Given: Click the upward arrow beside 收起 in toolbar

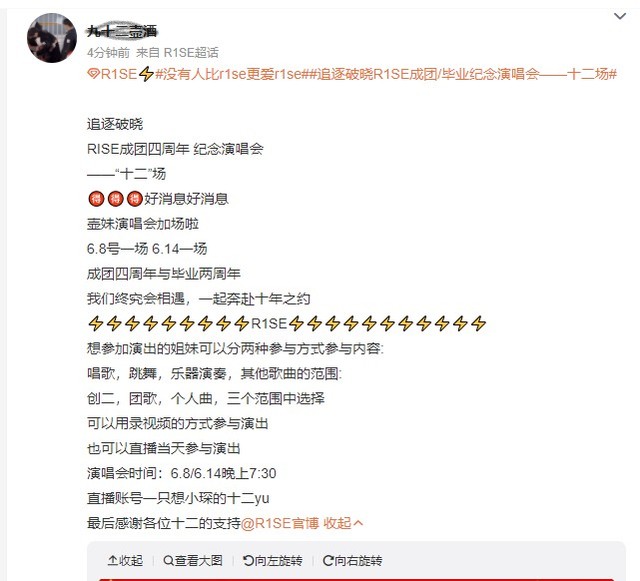Looking at the screenshot, I should tap(112, 561).
